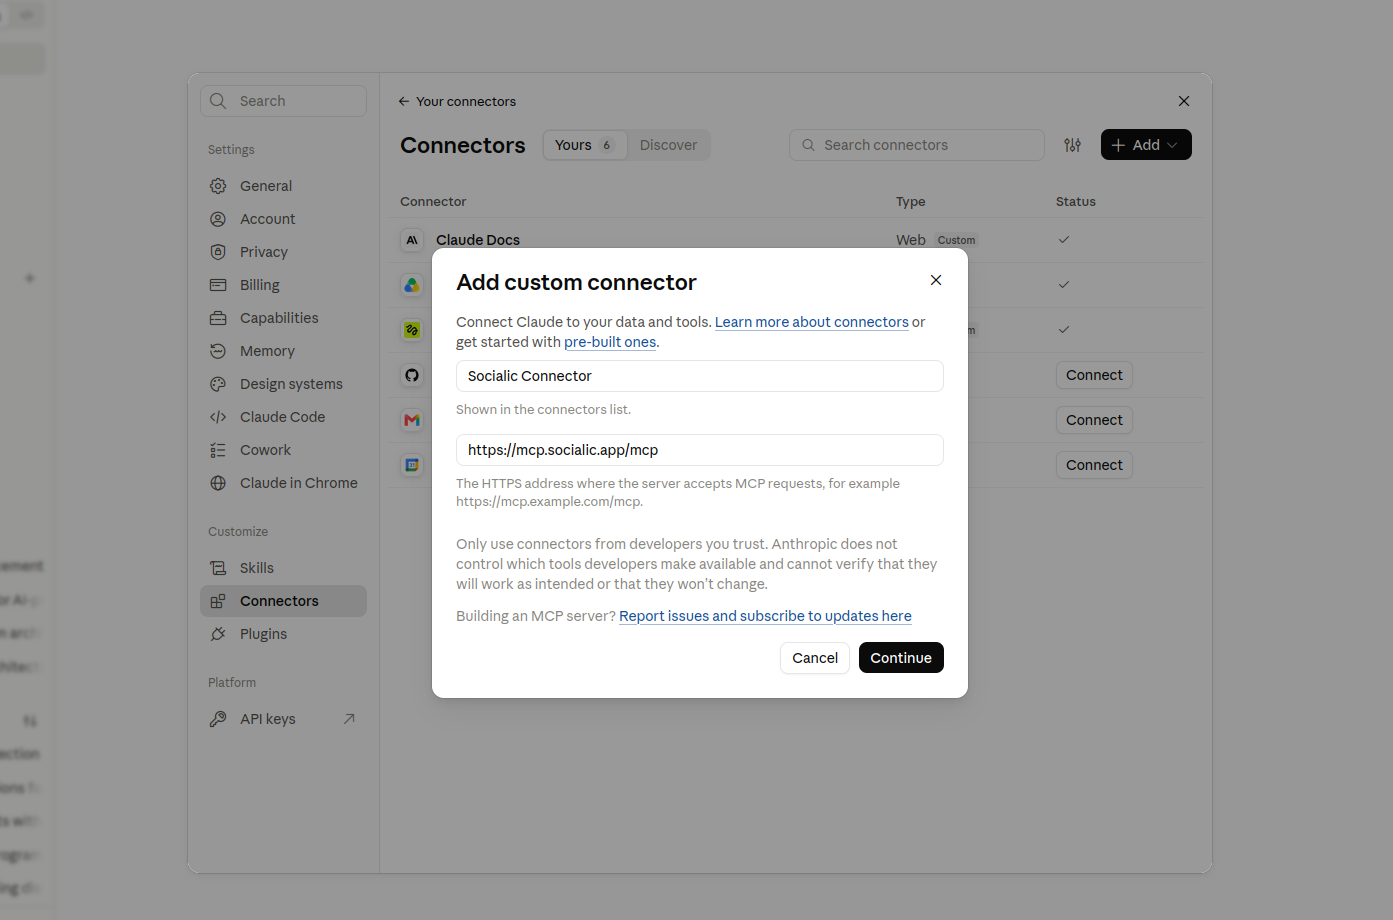Click the settings Search field
The width and height of the screenshot is (1393, 920).
[x=284, y=101]
